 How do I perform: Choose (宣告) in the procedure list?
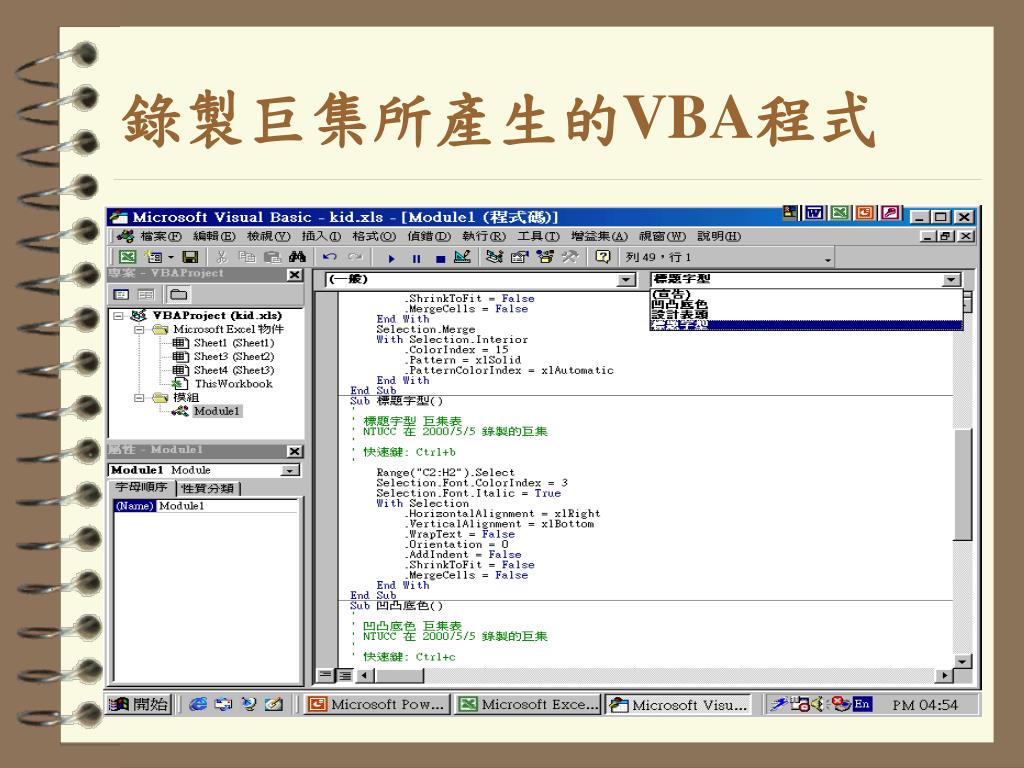click(x=807, y=295)
